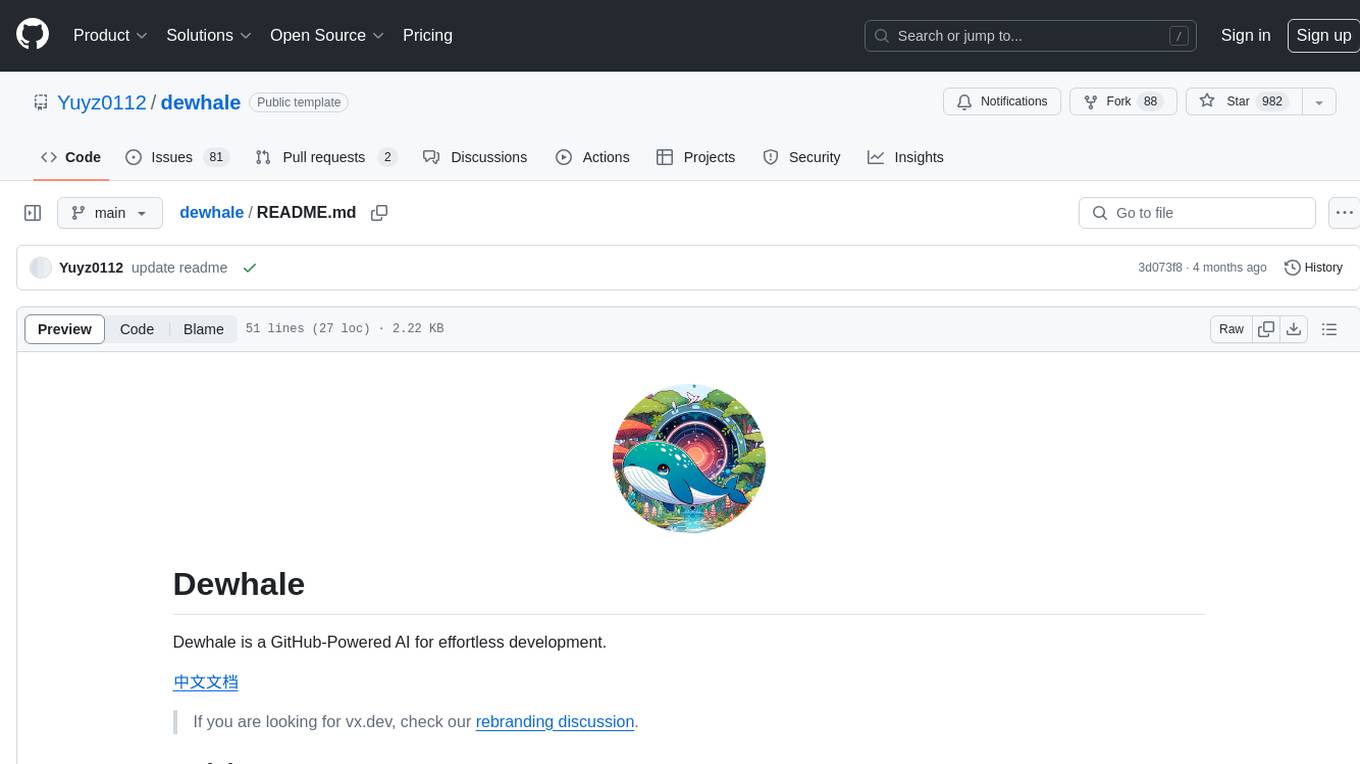Screen dimensions: 1360x764
Task: Open the star lists dropdown arrow
Action: pos(1319,101)
